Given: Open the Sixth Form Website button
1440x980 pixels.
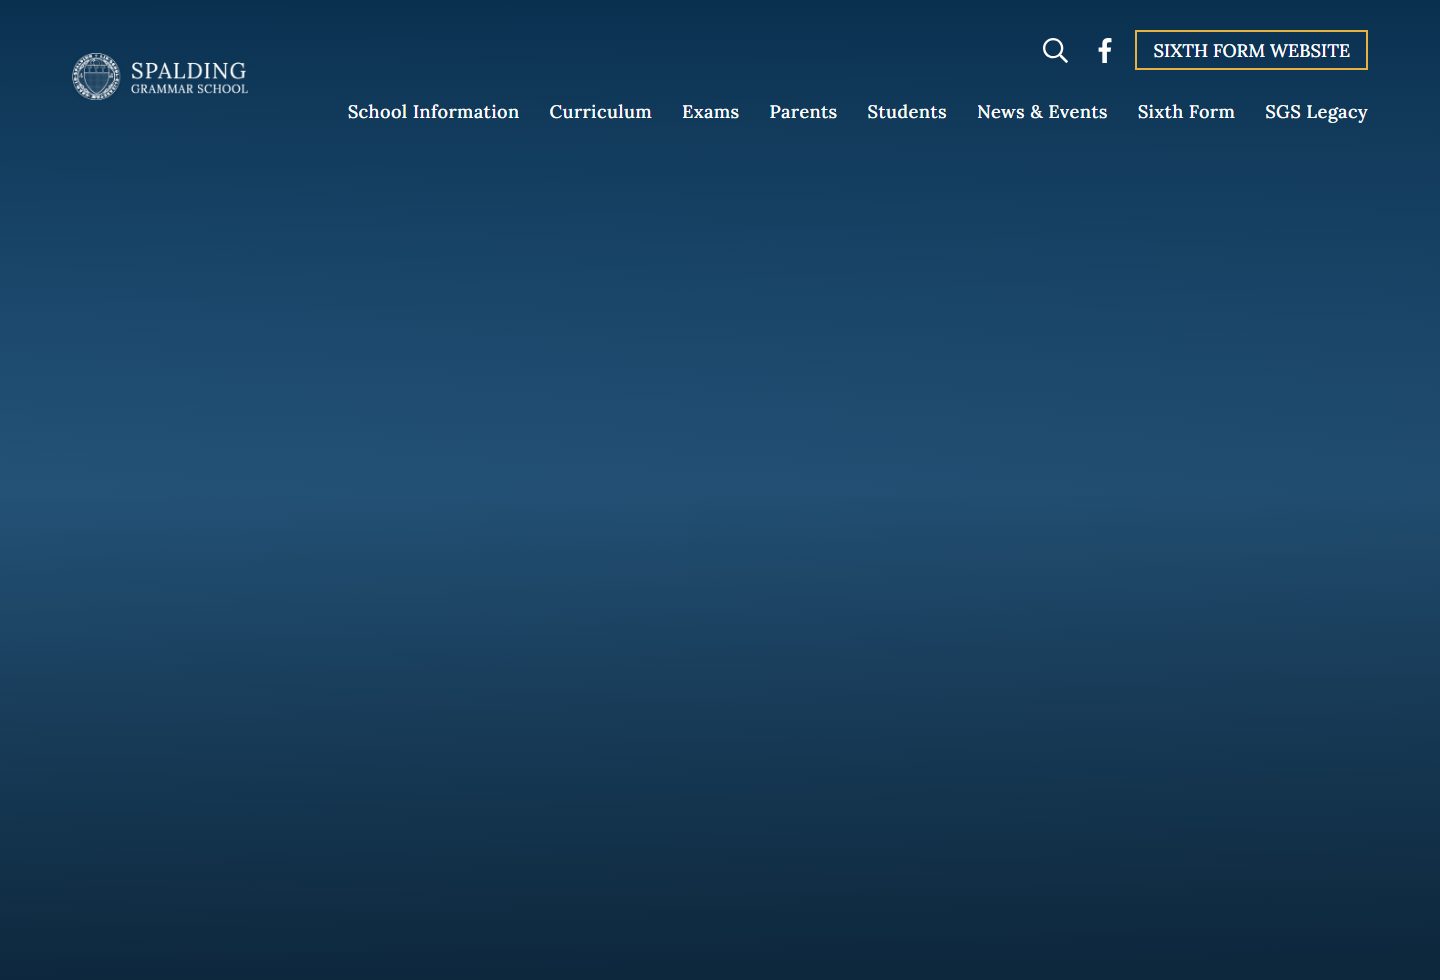Looking at the screenshot, I should point(1251,50).
